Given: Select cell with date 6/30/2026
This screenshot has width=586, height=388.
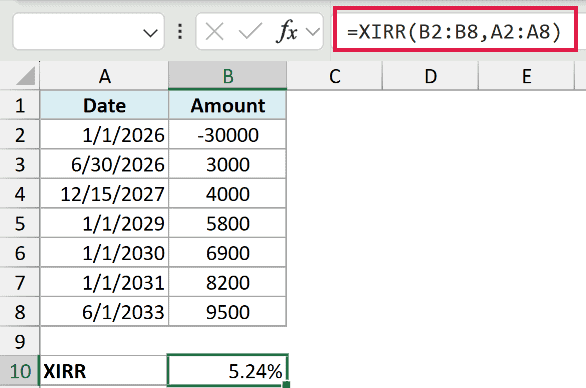Looking at the screenshot, I should pos(104,164).
